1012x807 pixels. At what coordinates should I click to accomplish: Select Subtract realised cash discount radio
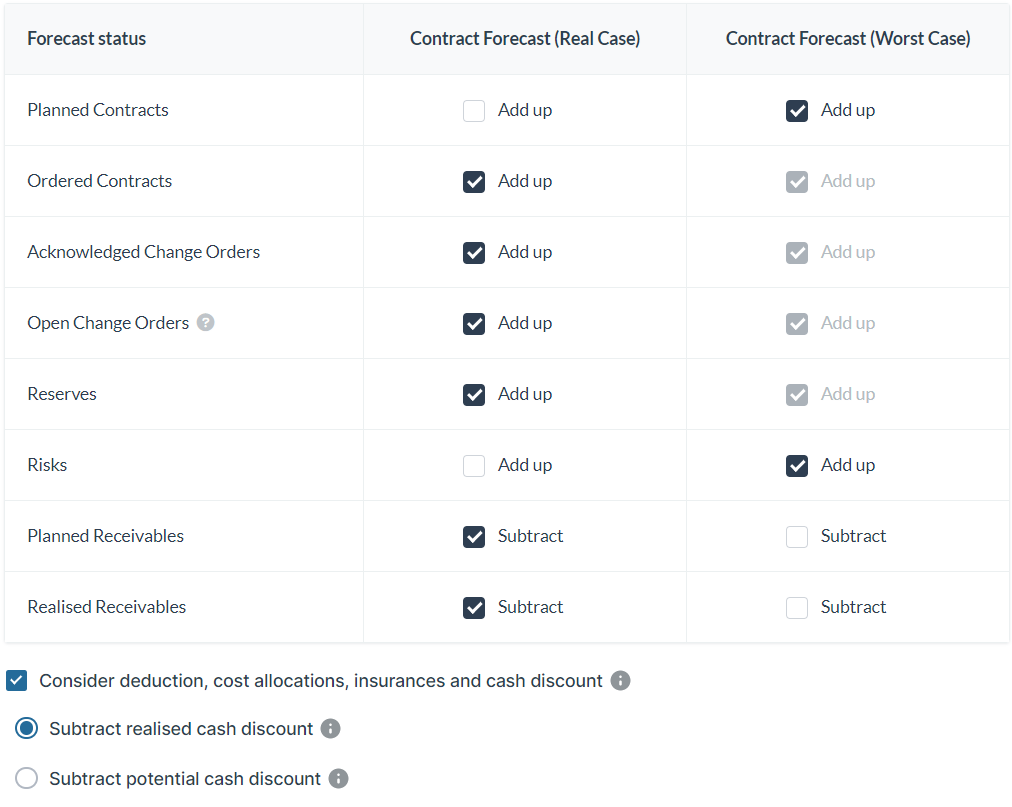(x=26, y=728)
